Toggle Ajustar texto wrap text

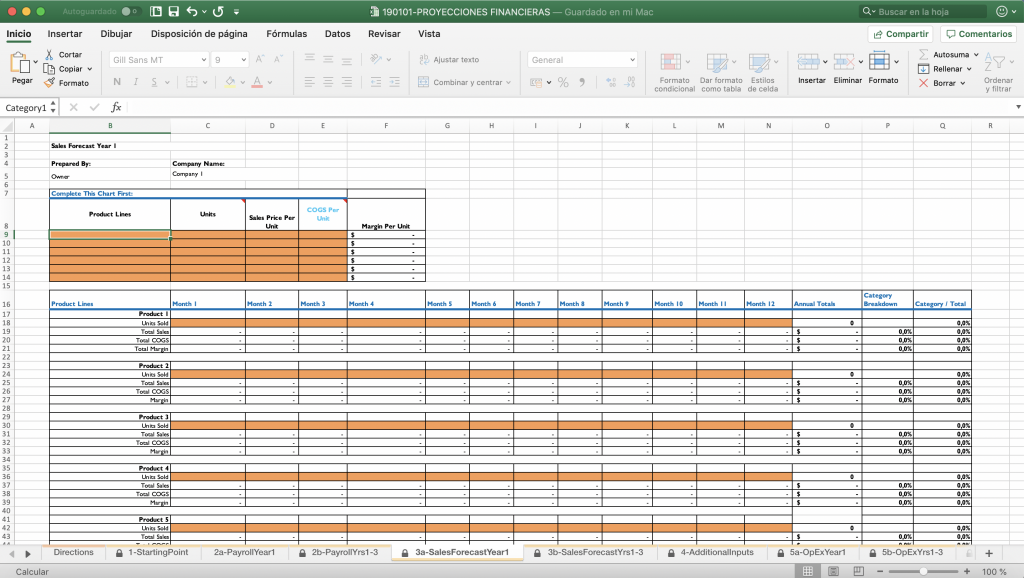(x=449, y=59)
